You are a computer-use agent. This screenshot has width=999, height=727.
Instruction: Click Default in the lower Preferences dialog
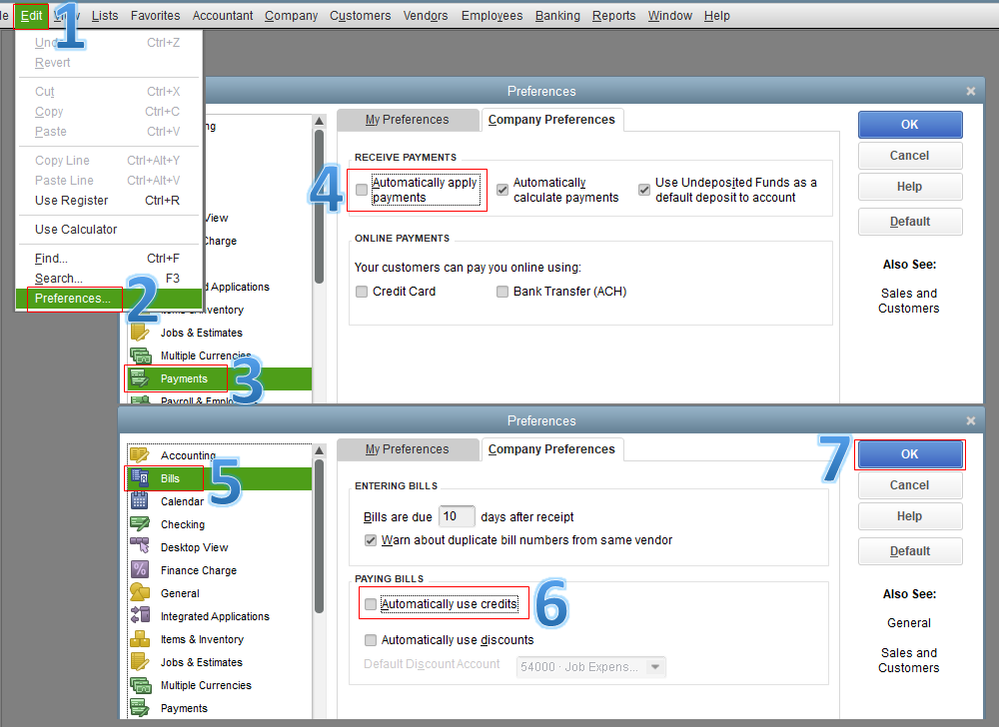[x=910, y=551]
